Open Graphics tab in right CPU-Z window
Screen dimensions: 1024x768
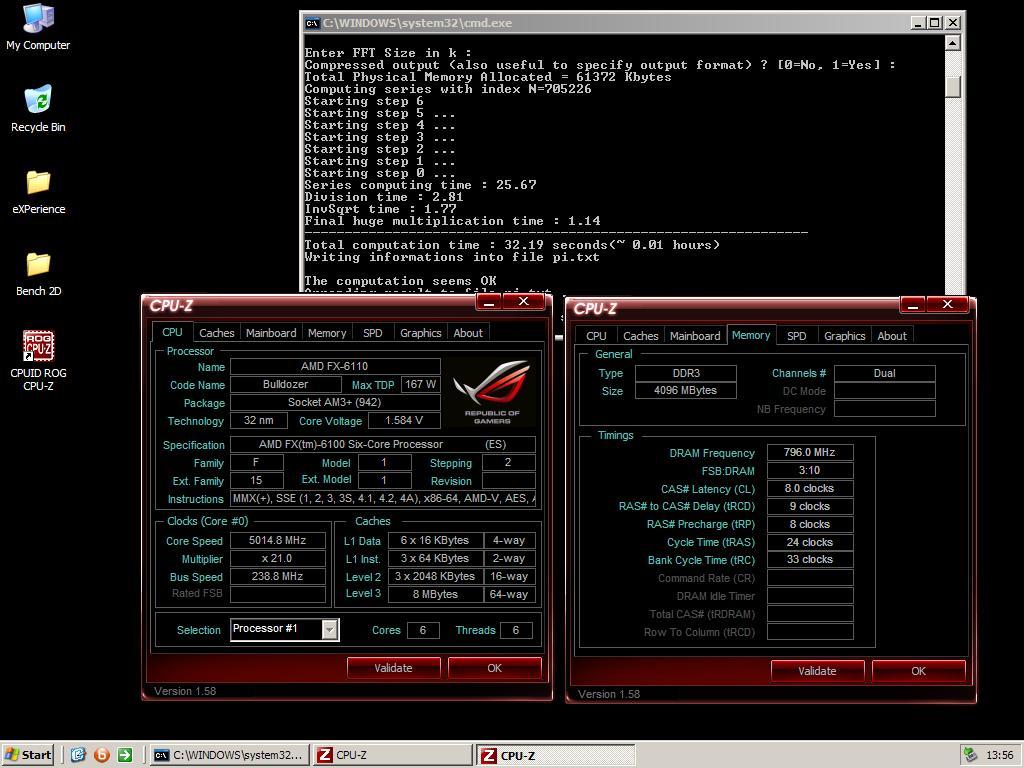[844, 336]
